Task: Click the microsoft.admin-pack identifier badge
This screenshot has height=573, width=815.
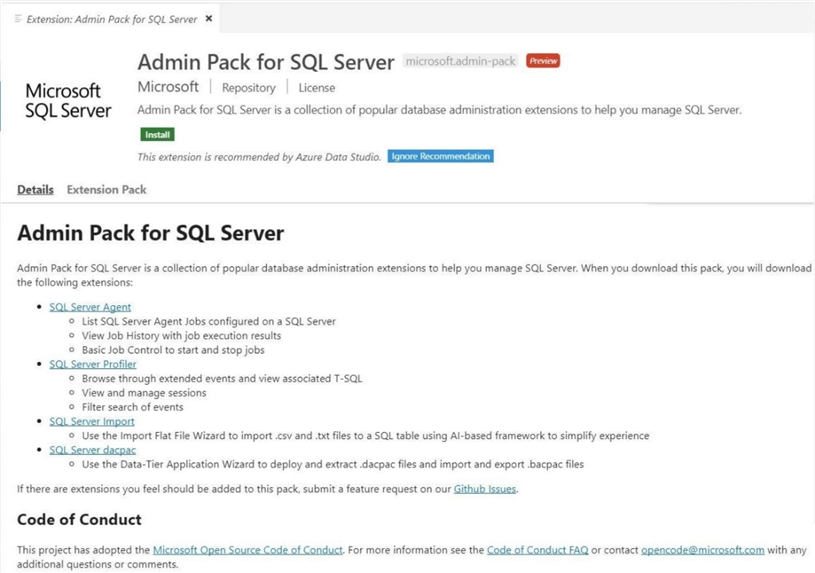Action: pyautogui.click(x=461, y=61)
